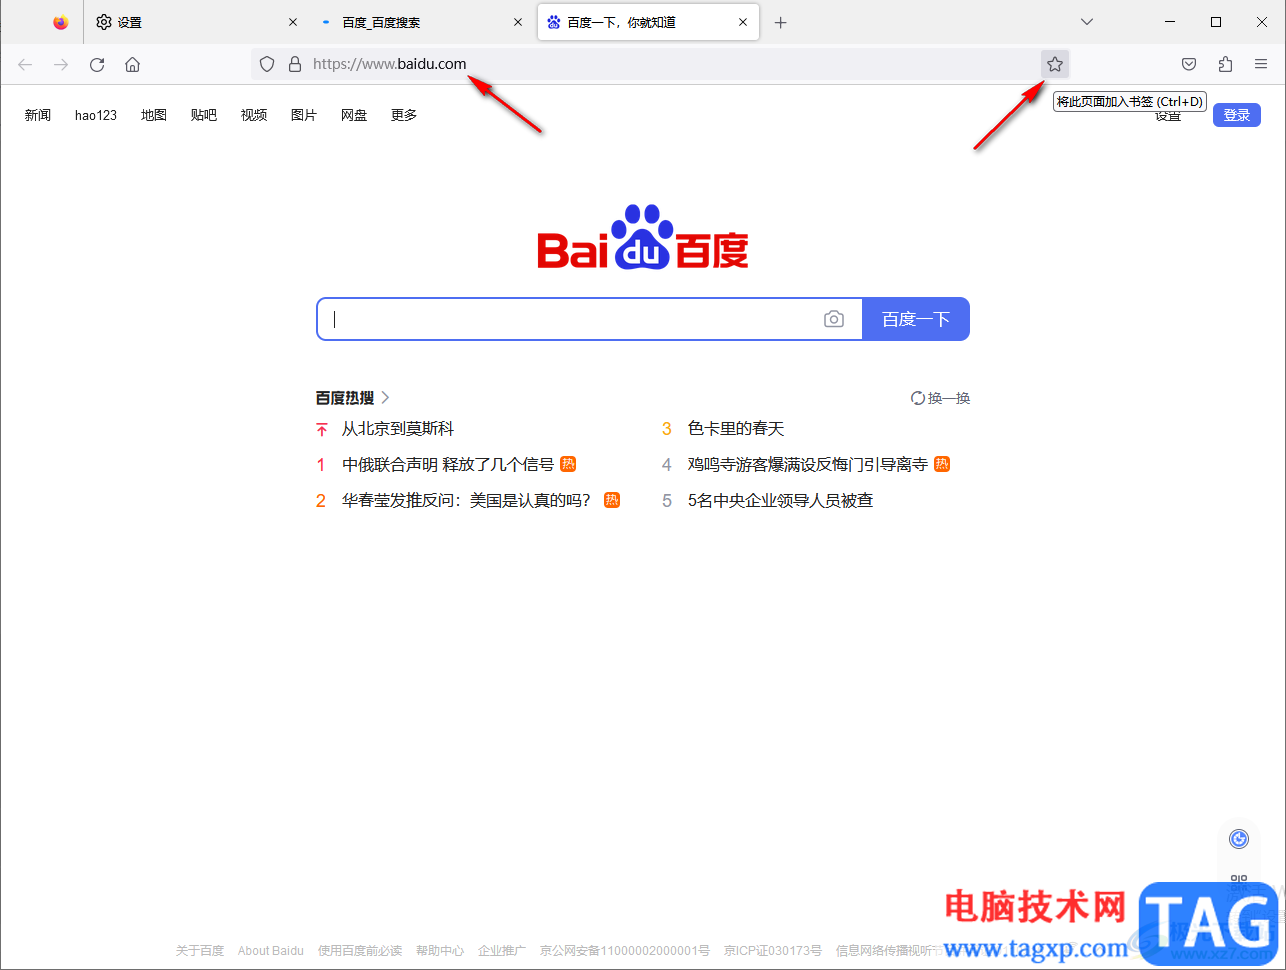This screenshot has height=970, width=1286.
Task: Expand 百度热搜 with the arrow
Action: pyautogui.click(x=386, y=398)
